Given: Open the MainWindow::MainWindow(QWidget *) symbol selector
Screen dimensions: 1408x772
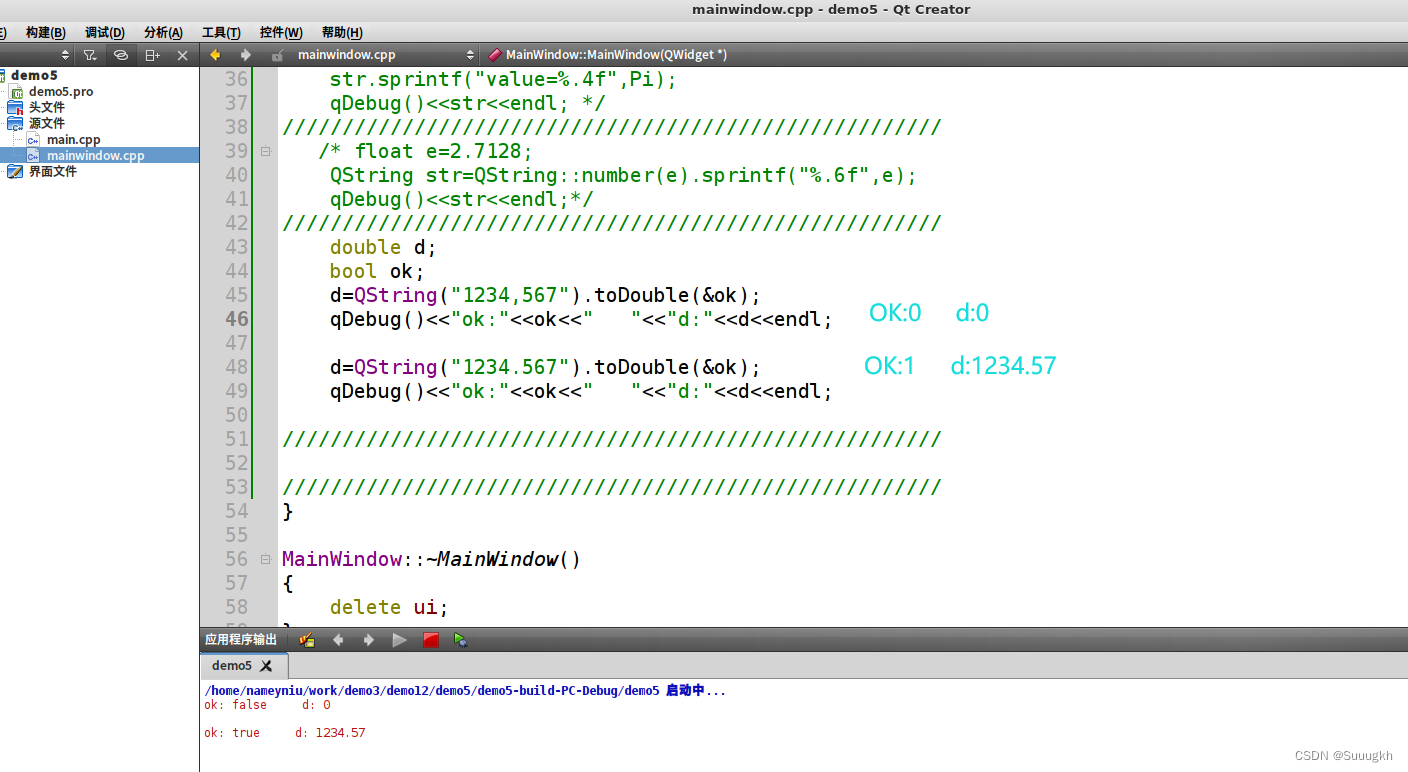Looking at the screenshot, I should (616, 55).
